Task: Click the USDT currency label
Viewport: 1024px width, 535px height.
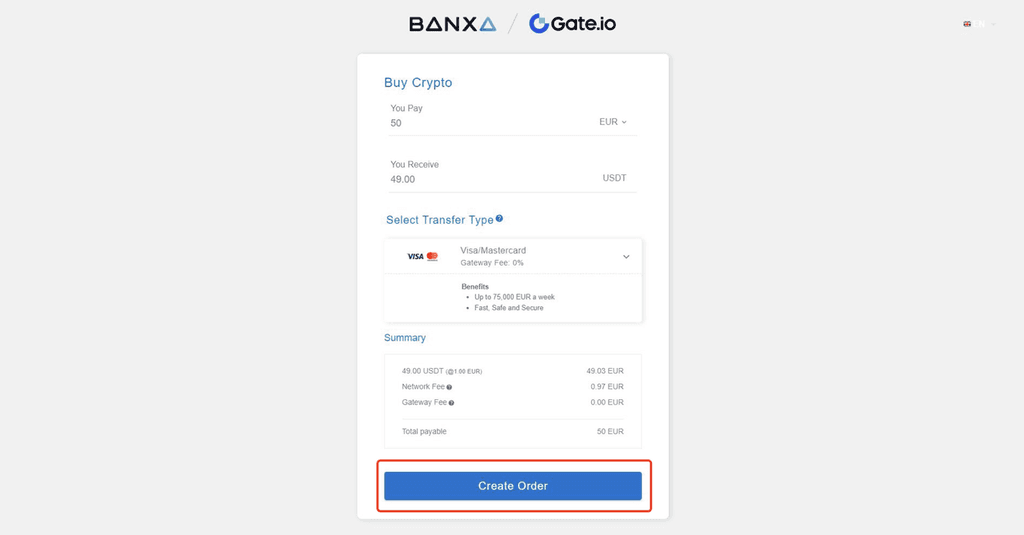Action: point(614,178)
